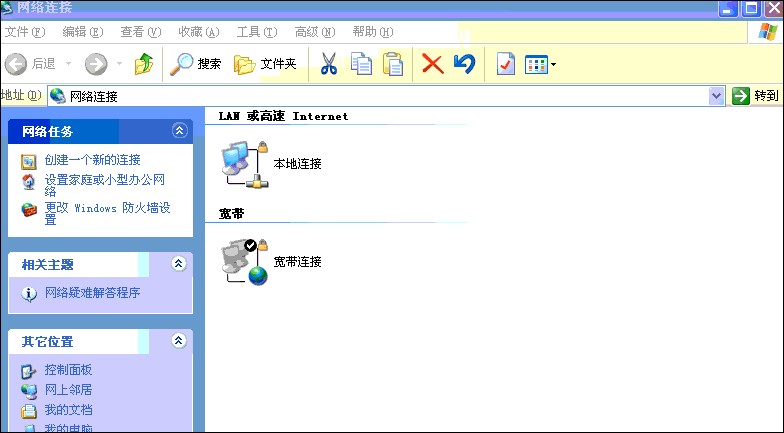This screenshot has width=784, height=433.
Task: Open 网络疑难解答程序 link
Action: pyautogui.click(x=92, y=292)
